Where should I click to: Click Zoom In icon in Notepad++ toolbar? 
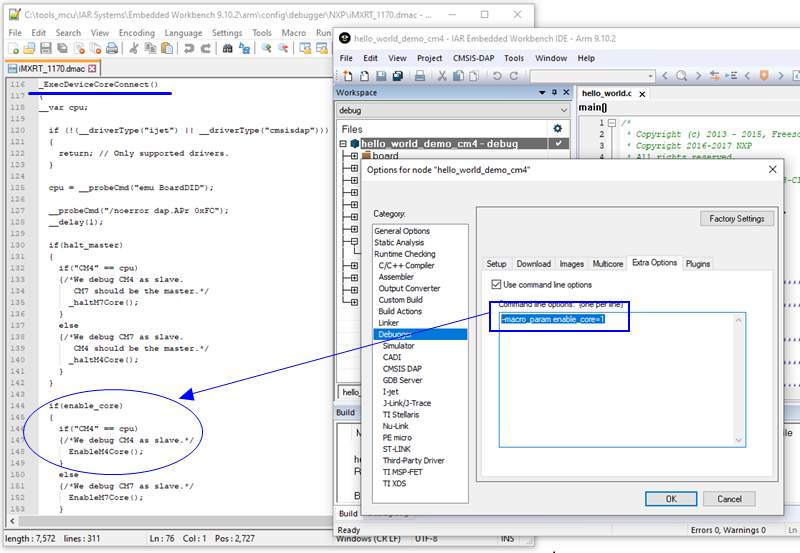[x=266, y=48]
